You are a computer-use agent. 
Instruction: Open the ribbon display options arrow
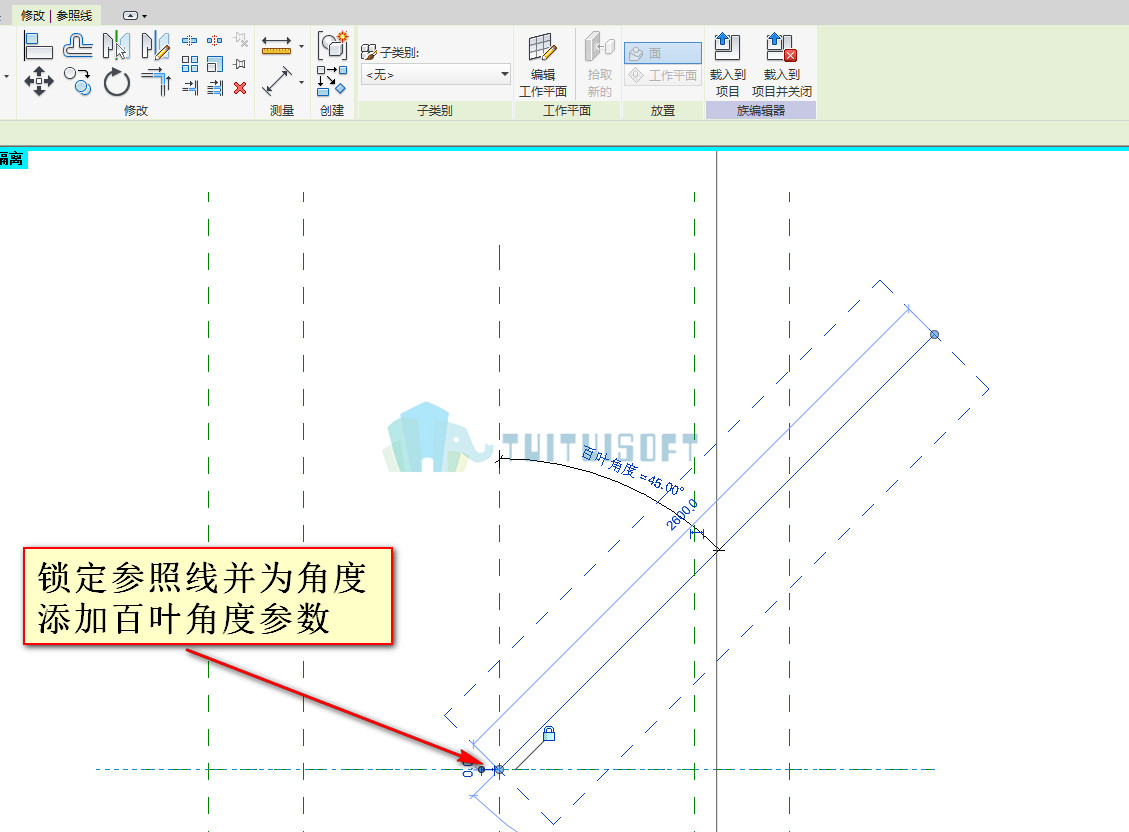click(x=145, y=16)
